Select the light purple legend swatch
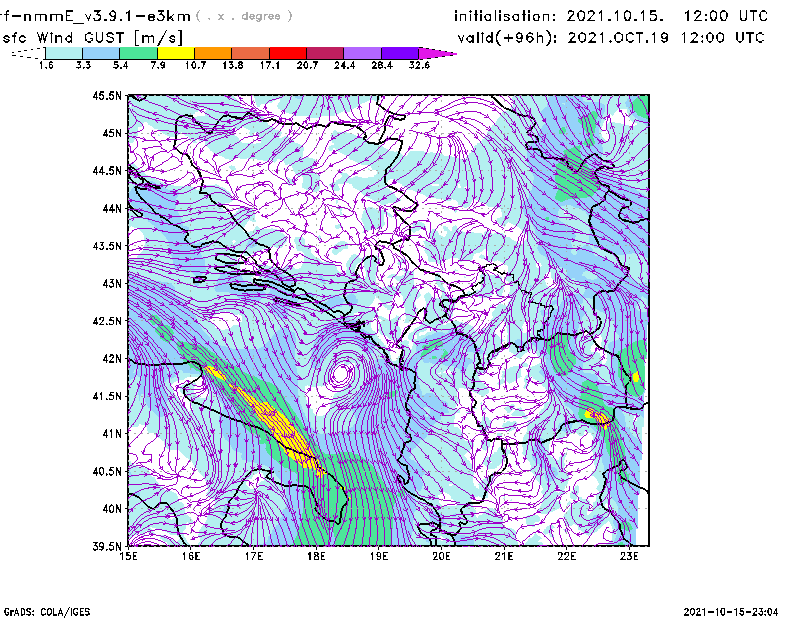Viewport: 800px width, 618px height. click(362, 53)
